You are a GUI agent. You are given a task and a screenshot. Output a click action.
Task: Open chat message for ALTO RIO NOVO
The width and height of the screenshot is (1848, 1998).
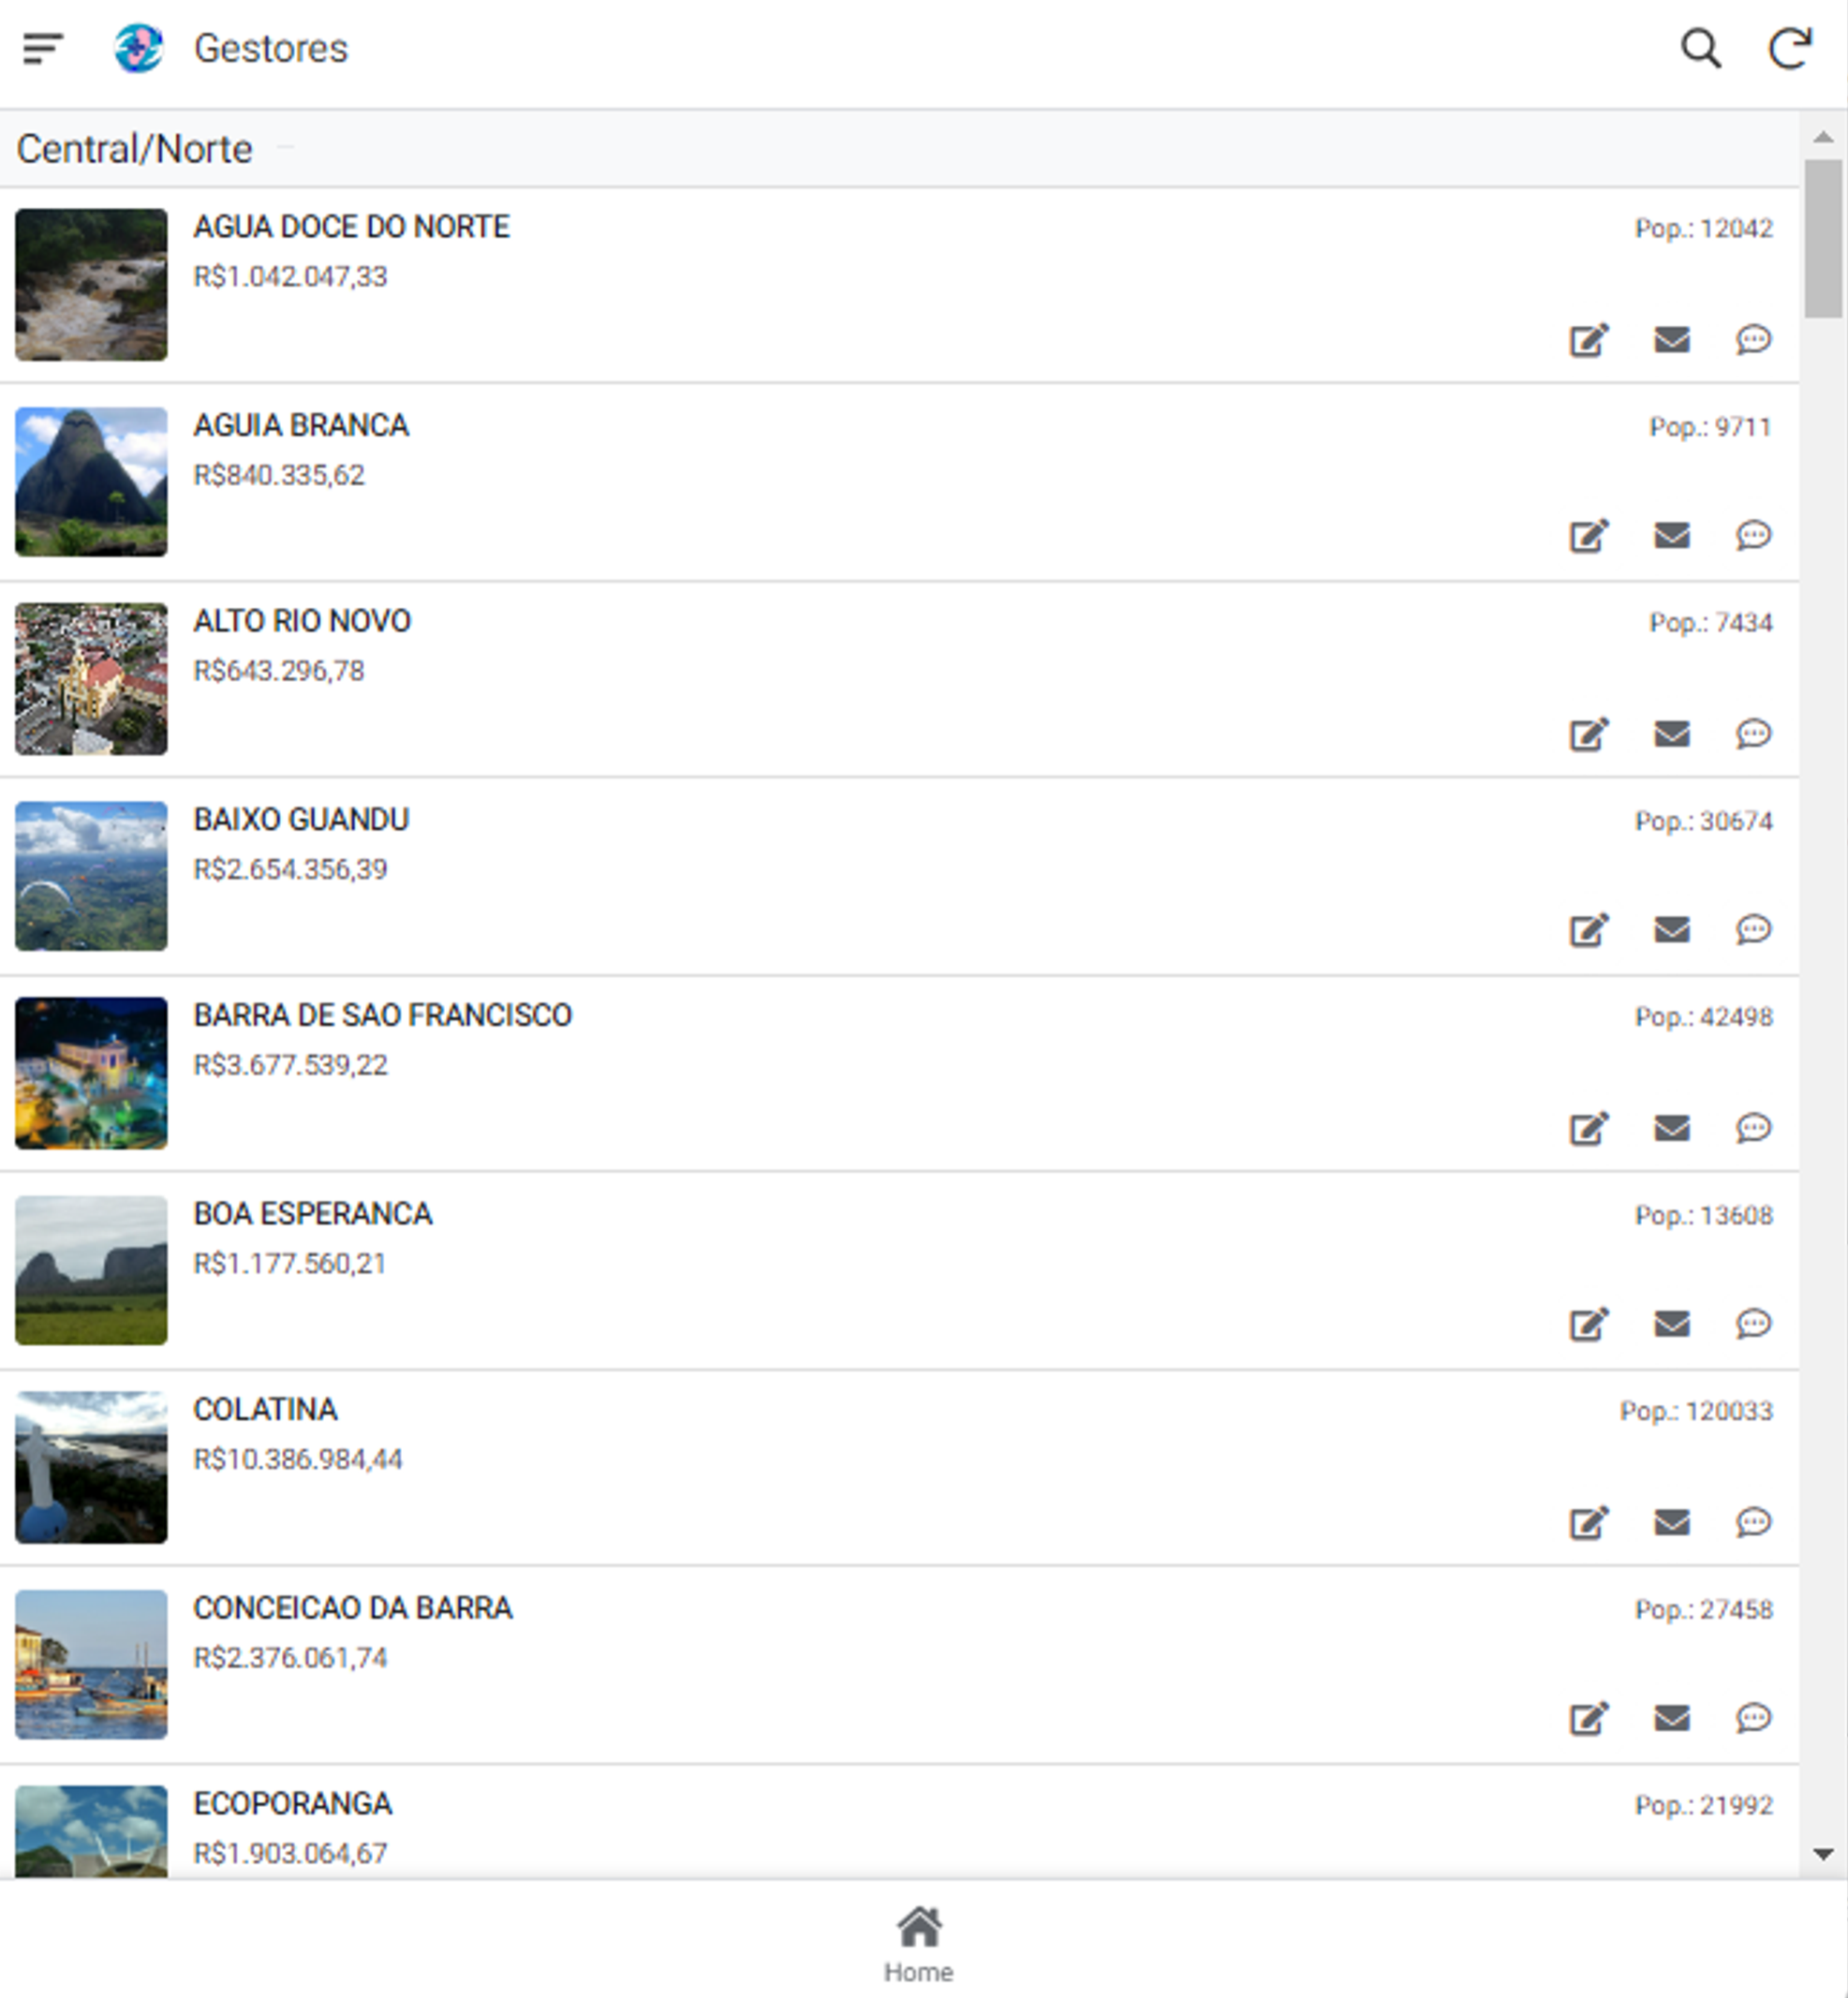(x=1753, y=734)
